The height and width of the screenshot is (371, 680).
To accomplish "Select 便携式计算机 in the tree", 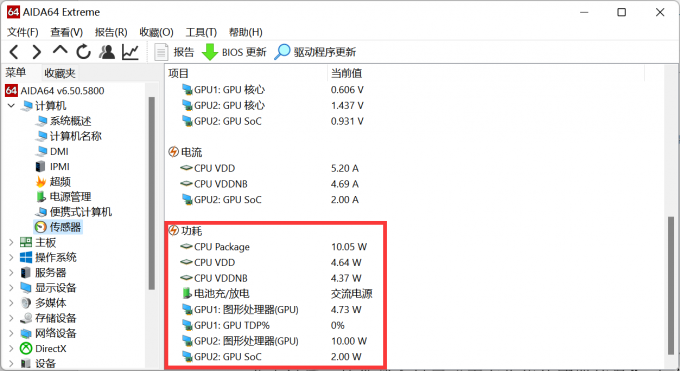I will (x=73, y=212).
